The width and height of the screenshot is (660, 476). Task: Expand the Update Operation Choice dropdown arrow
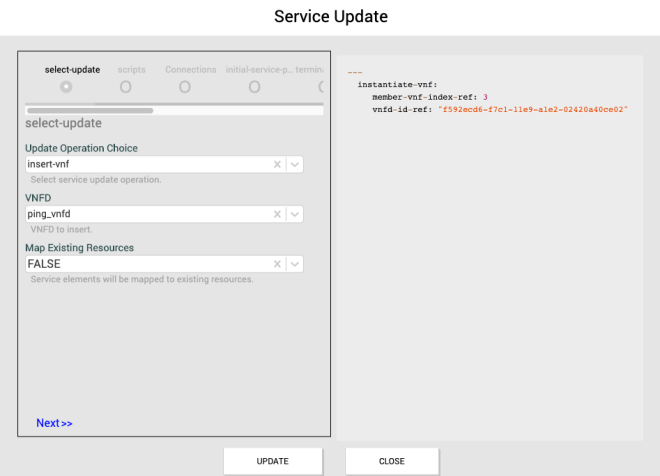pos(295,164)
